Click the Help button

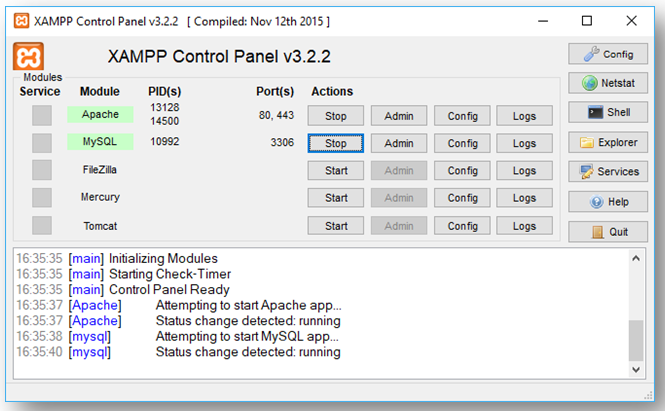click(608, 201)
